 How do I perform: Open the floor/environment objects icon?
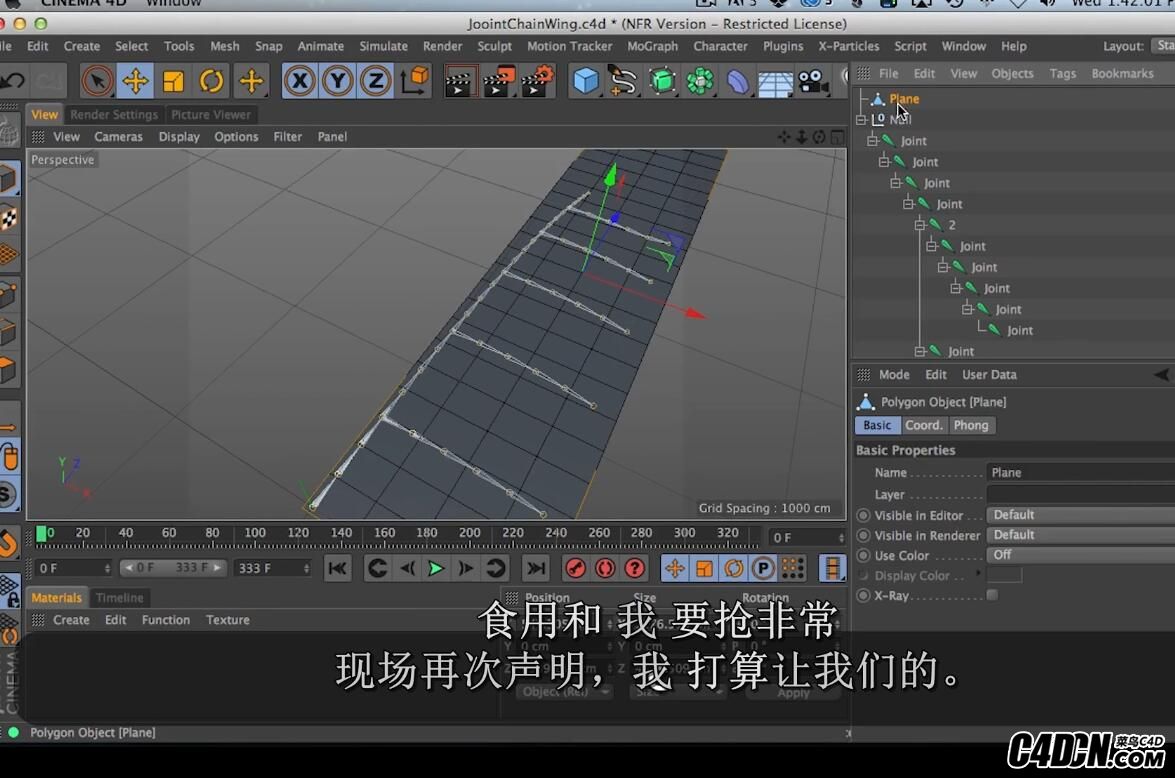click(x=776, y=81)
